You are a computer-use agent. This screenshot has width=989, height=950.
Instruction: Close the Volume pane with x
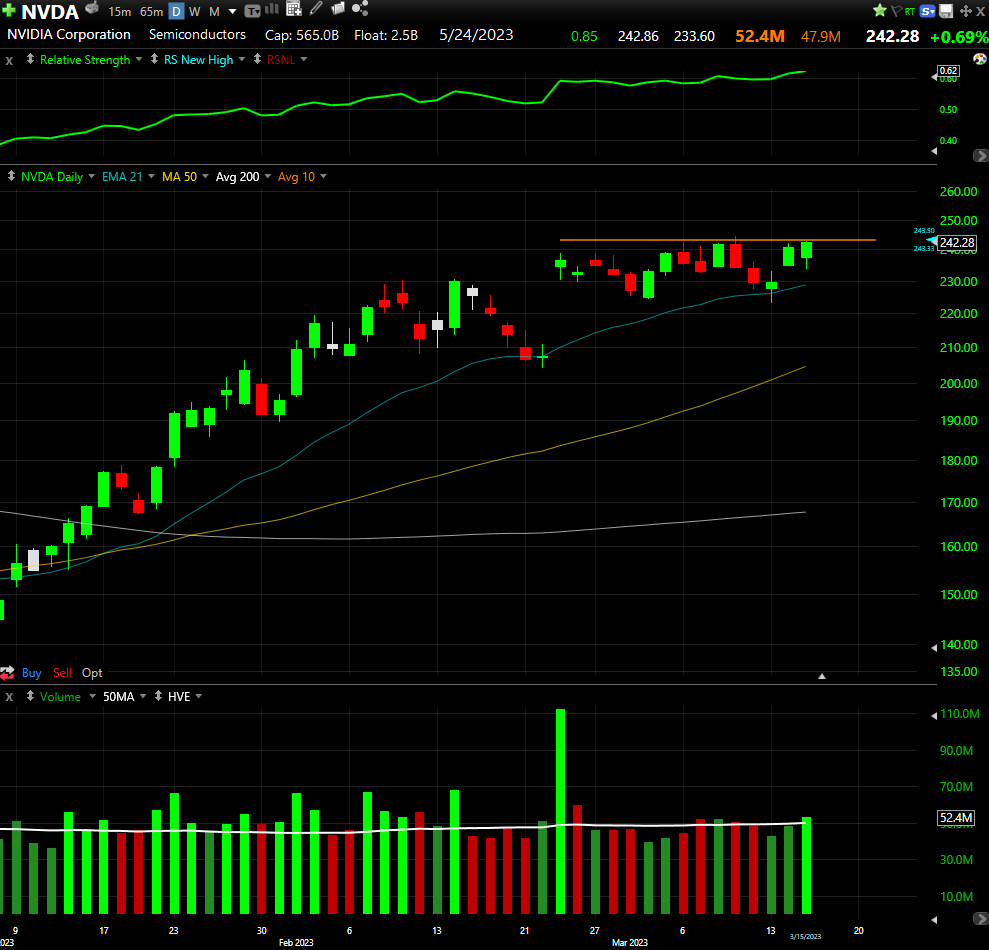click(x=9, y=697)
